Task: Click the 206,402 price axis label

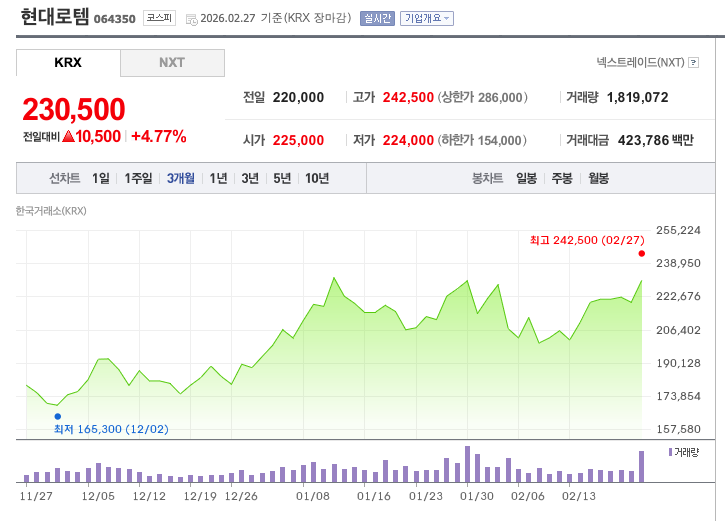Action: (x=679, y=330)
